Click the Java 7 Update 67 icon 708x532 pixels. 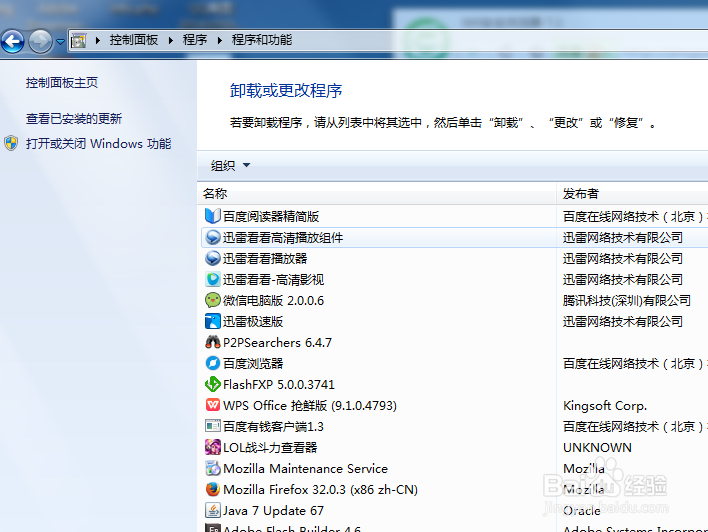tap(213, 510)
